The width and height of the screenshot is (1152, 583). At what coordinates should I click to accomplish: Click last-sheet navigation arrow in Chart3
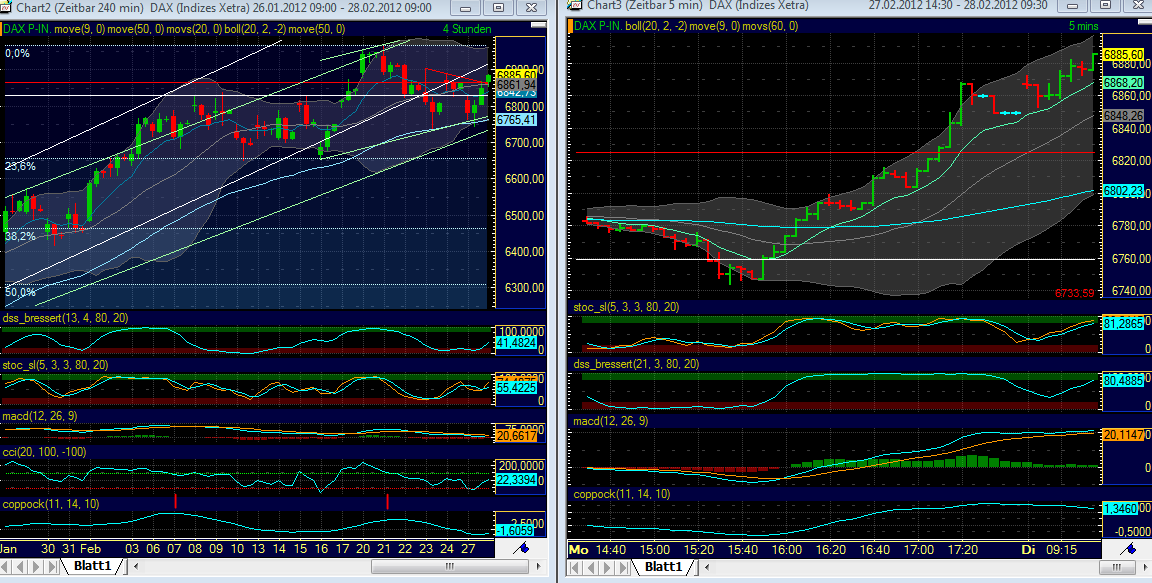[623, 567]
